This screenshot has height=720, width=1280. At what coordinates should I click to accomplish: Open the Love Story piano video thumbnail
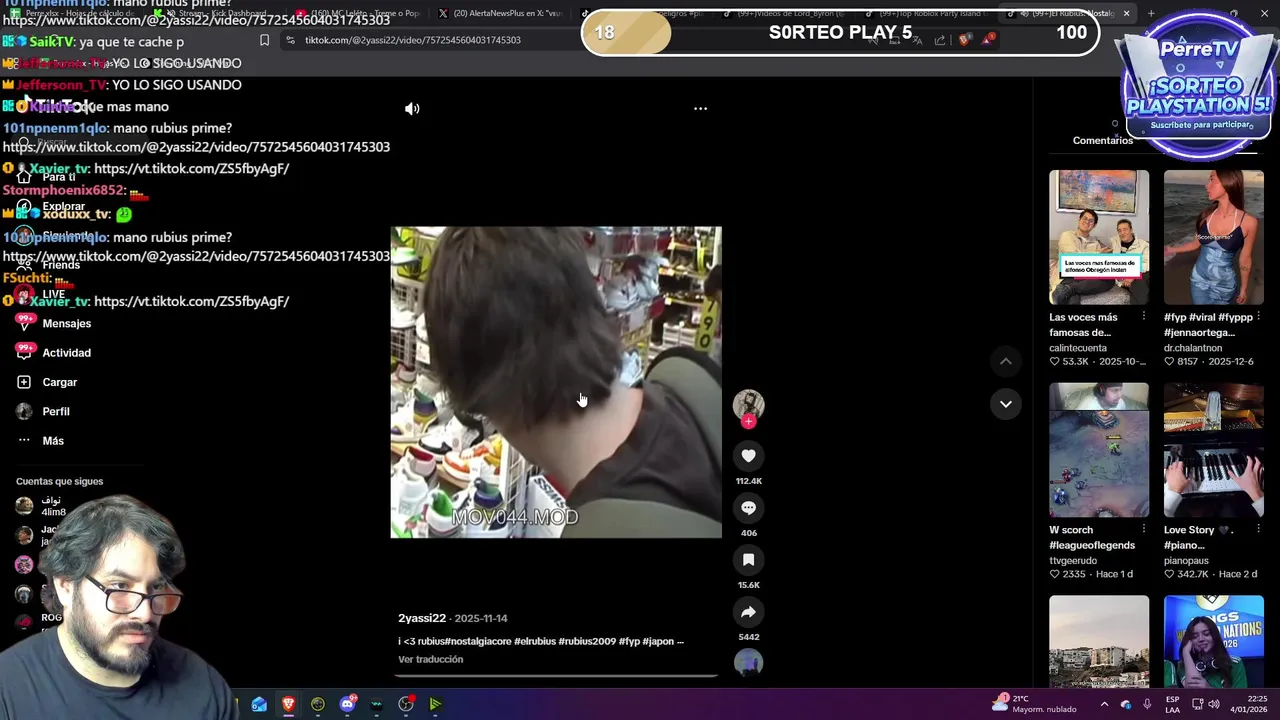click(1213, 449)
